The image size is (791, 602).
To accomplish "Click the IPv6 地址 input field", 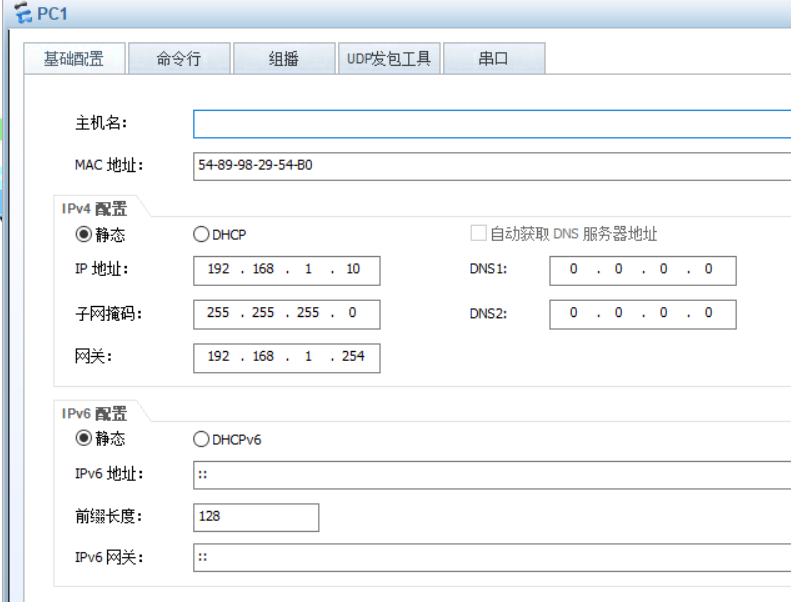I will (492, 475).
